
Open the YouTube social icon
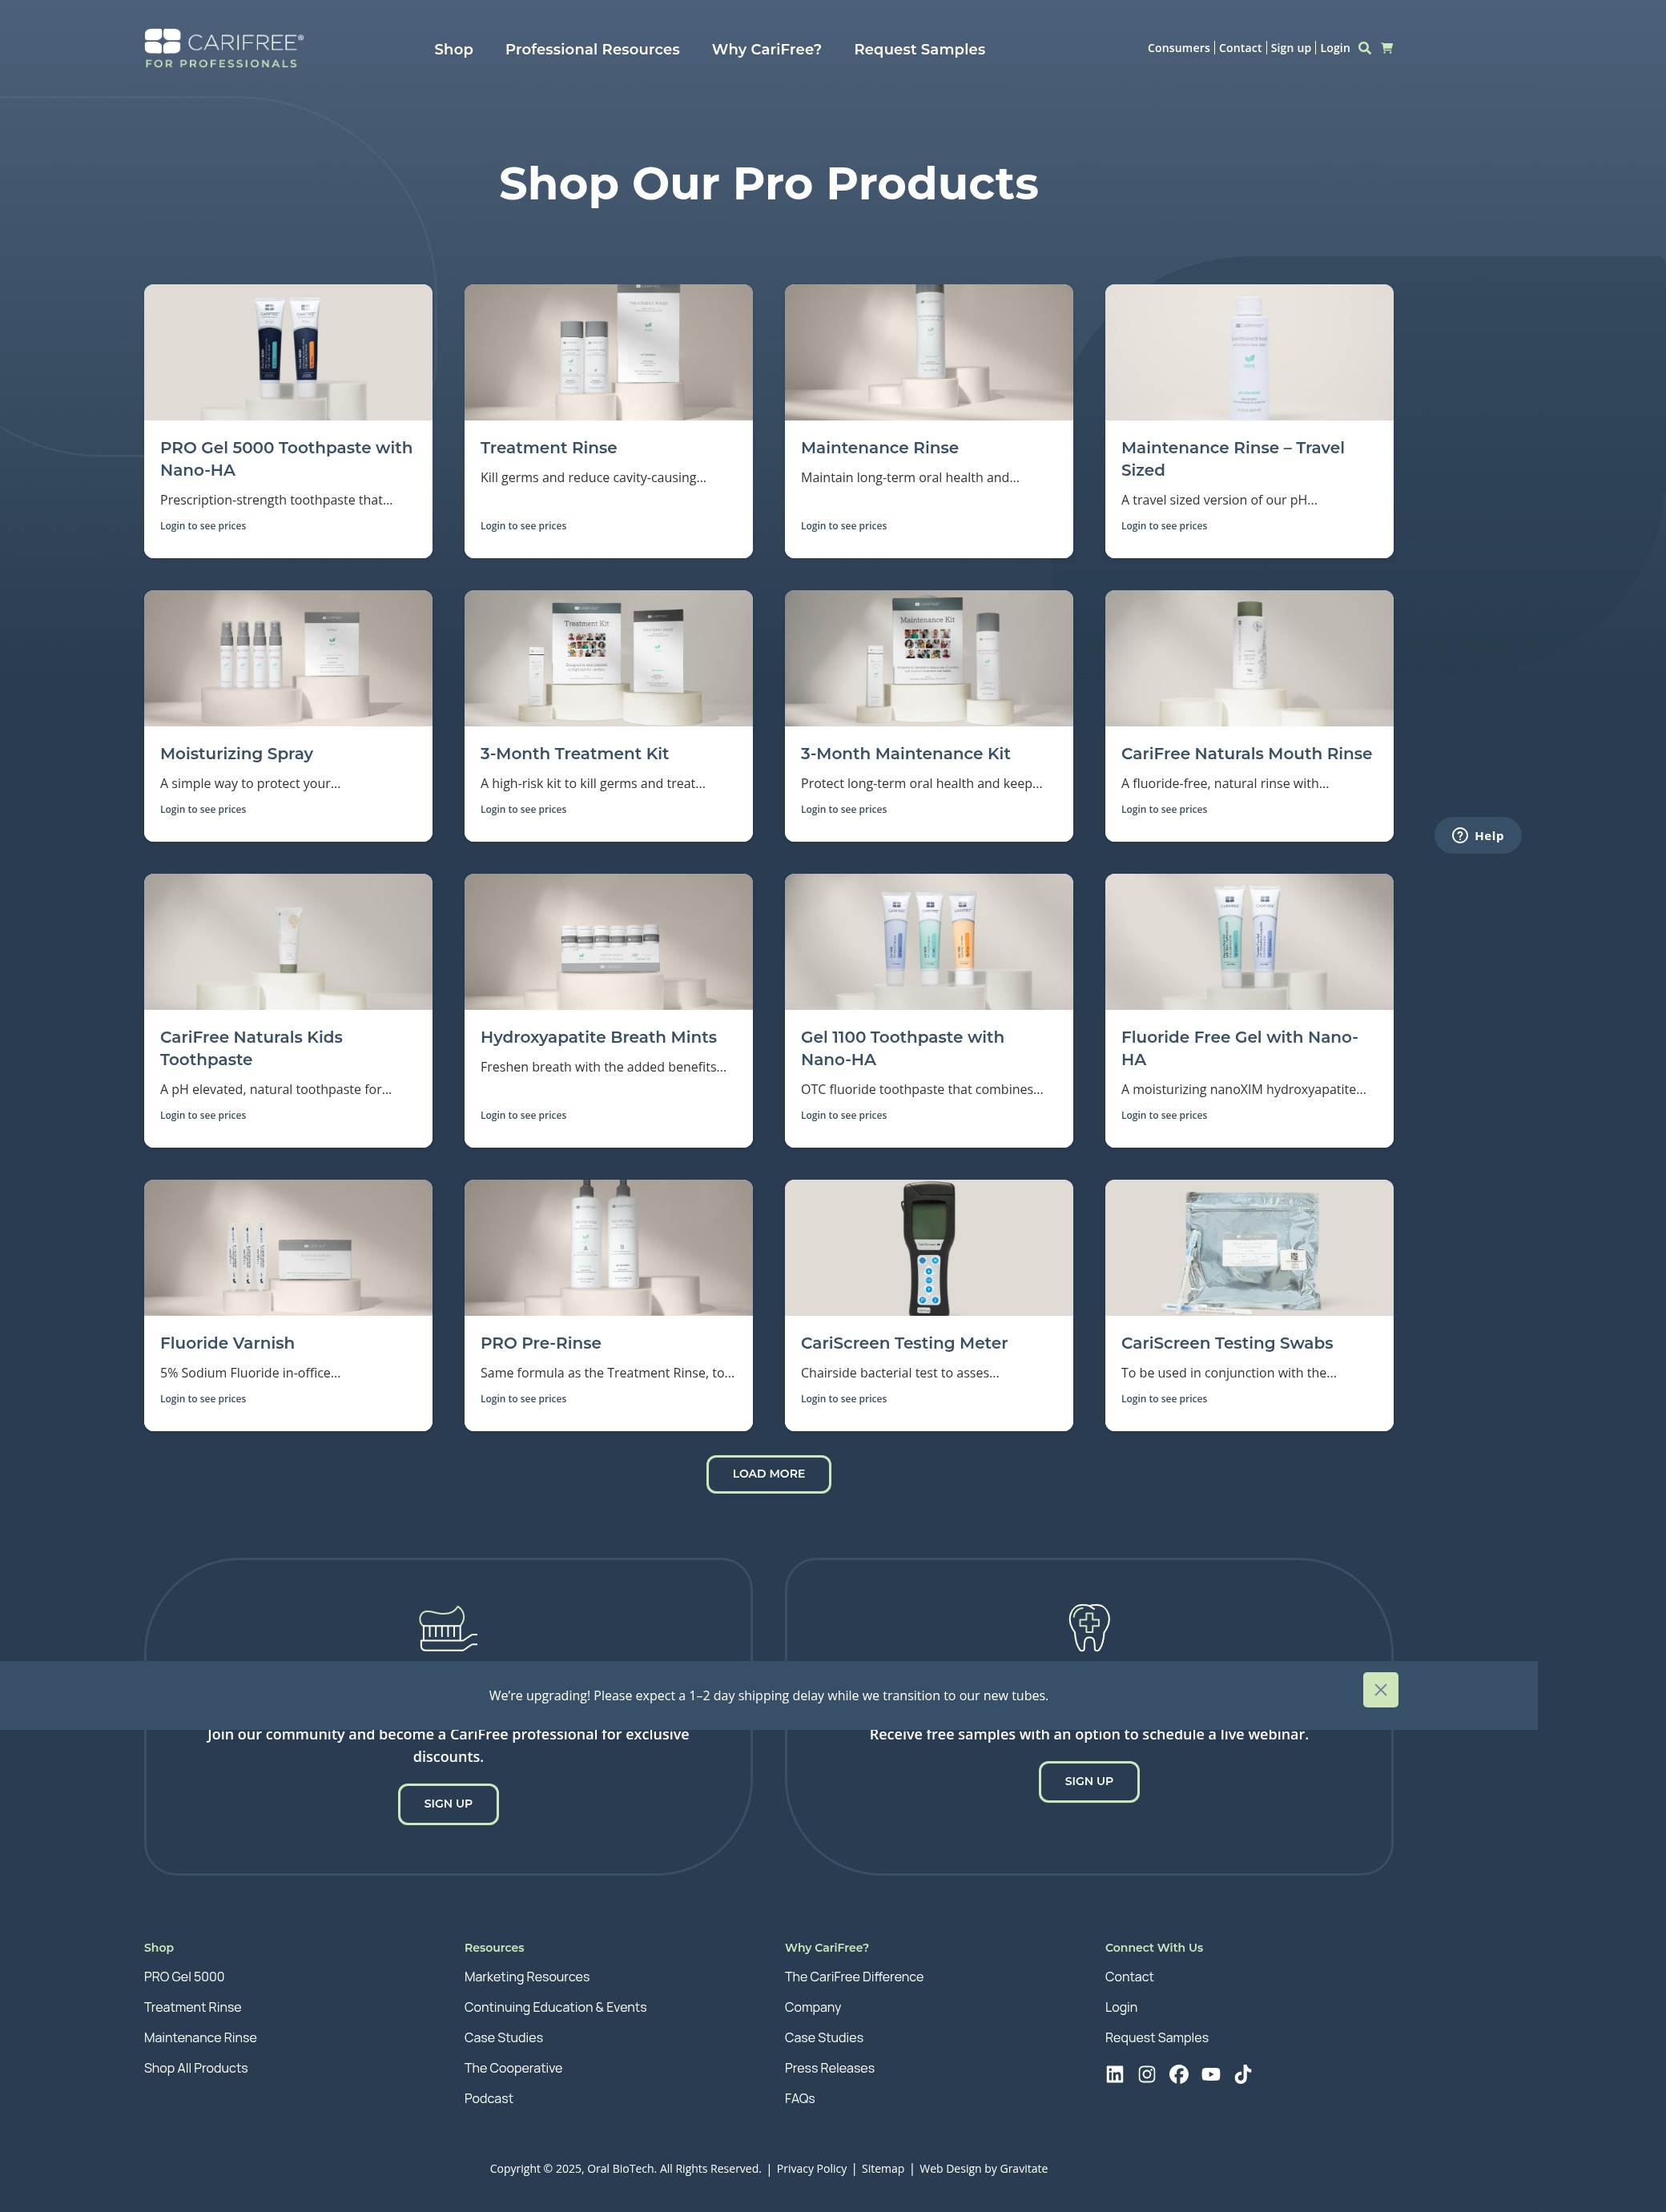click(1211, 2074)
